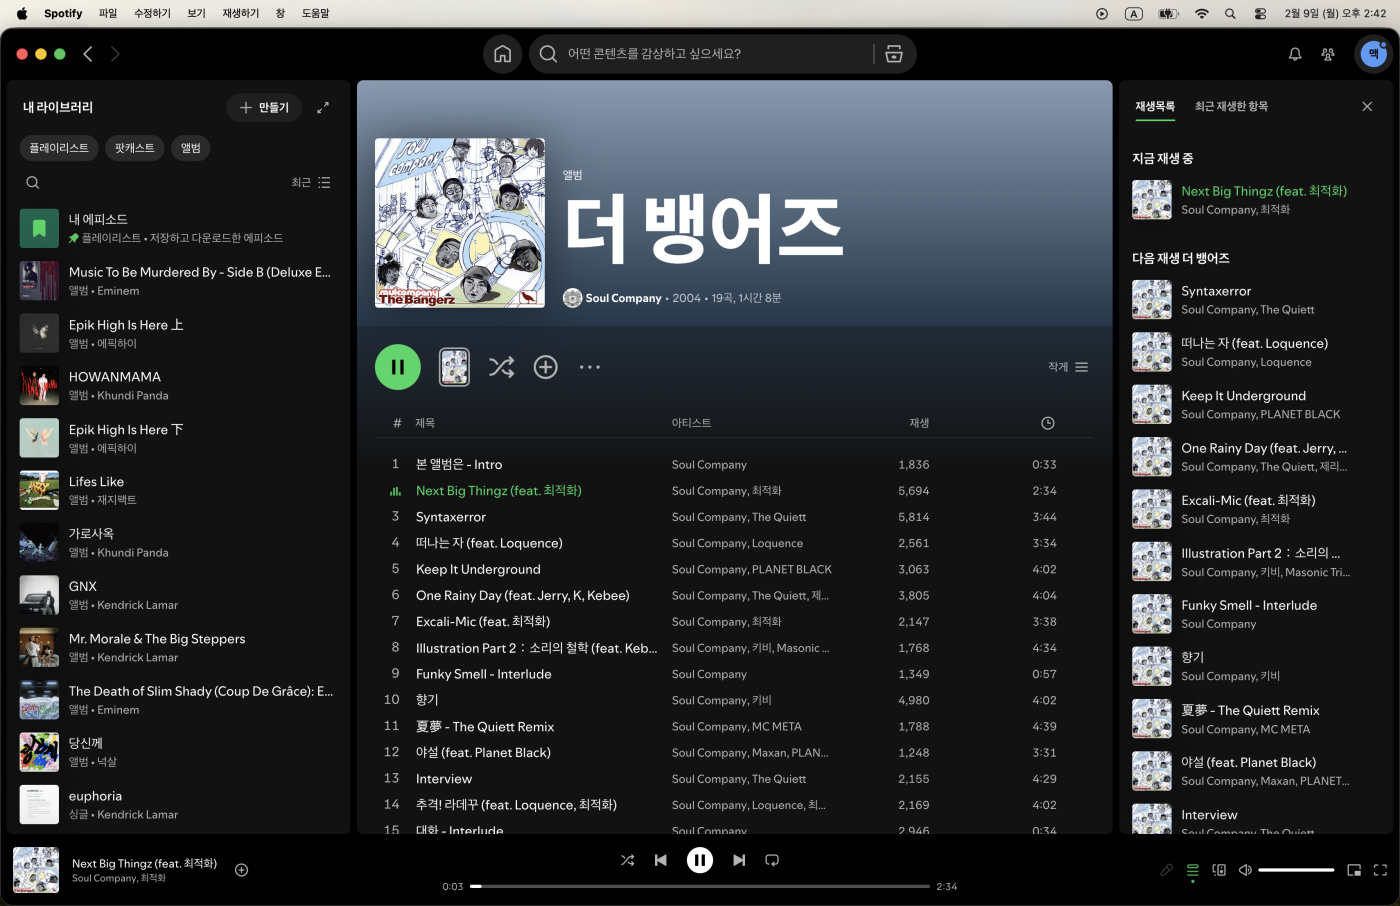Open the lyrics microphone icon
This screenshot has width=1400, height=906.
coord(1166,870)
